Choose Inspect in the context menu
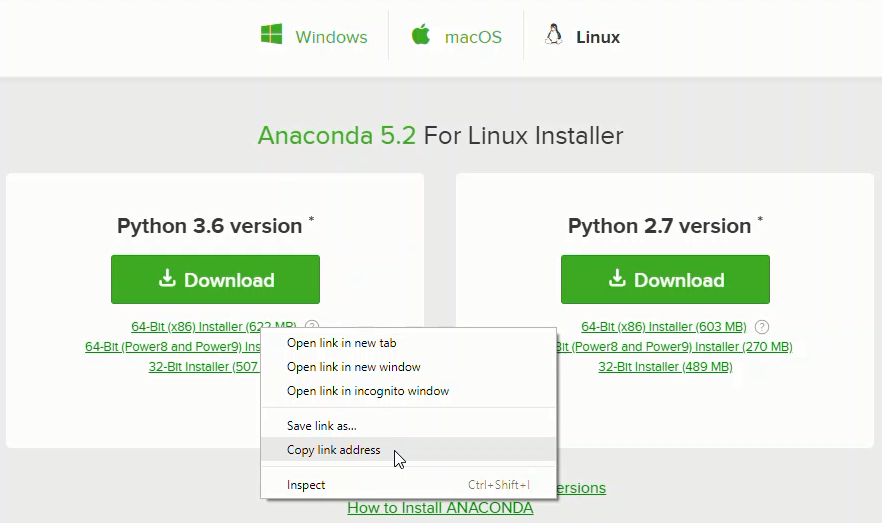Image resolution: width=882 pixels, height=523 pixels. coord(408,485)
